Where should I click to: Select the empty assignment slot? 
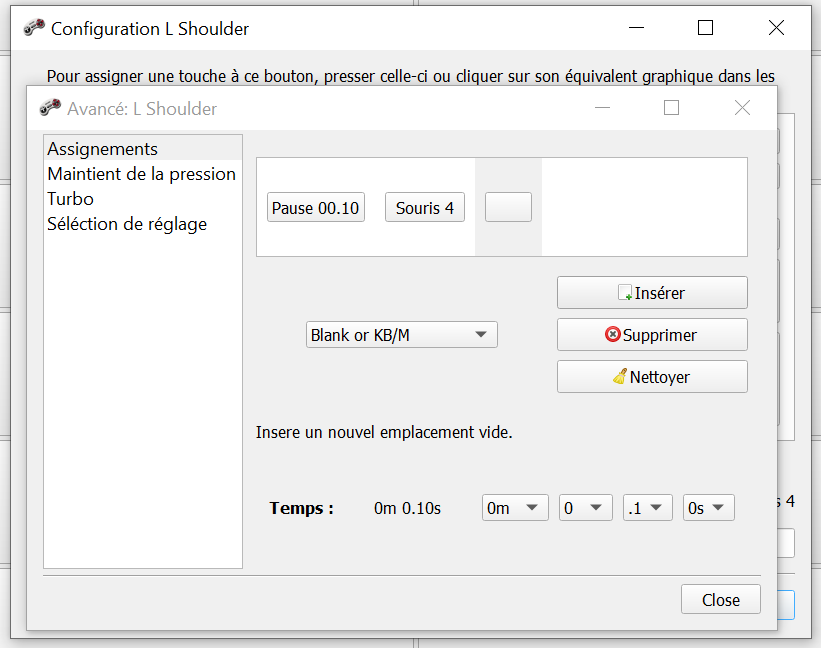[x=508, y=207]
